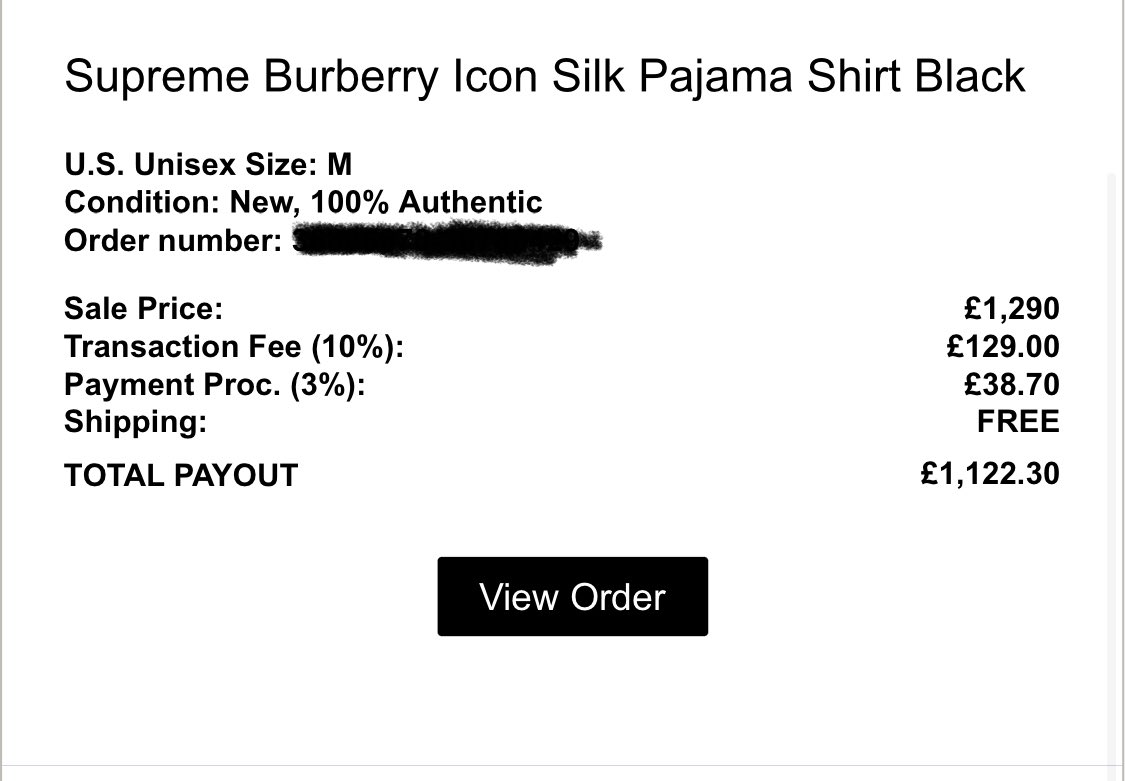Click the TOTAL PAYOUT label

coord(181,475)
